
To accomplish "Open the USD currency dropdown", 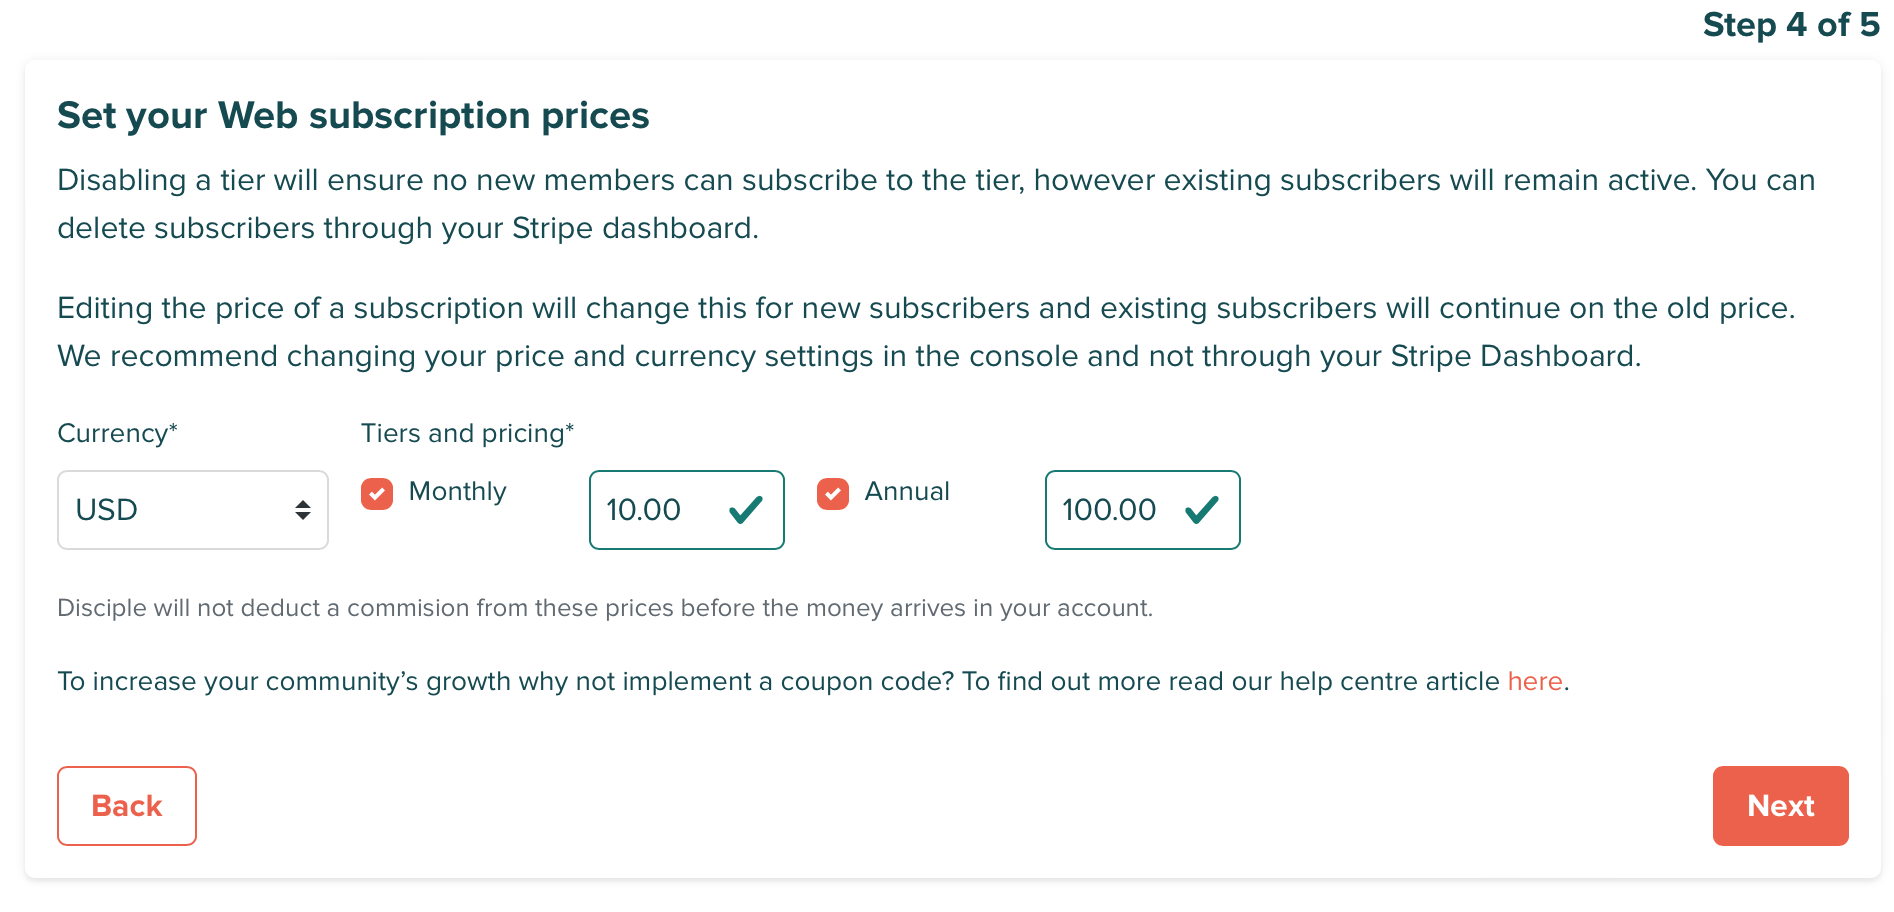I will point(192,510).
